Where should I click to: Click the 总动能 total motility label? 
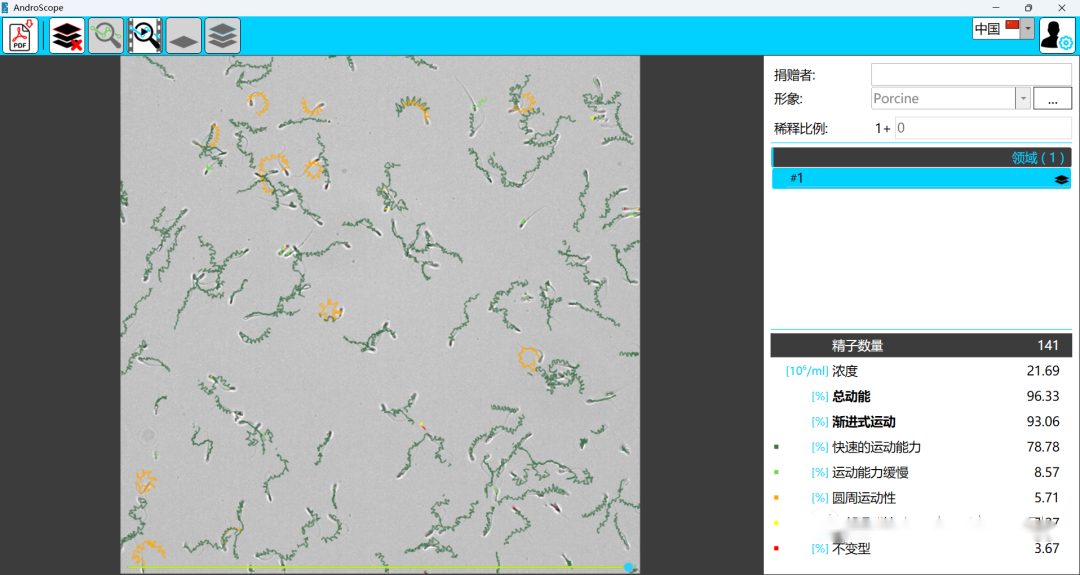(851, 397)
